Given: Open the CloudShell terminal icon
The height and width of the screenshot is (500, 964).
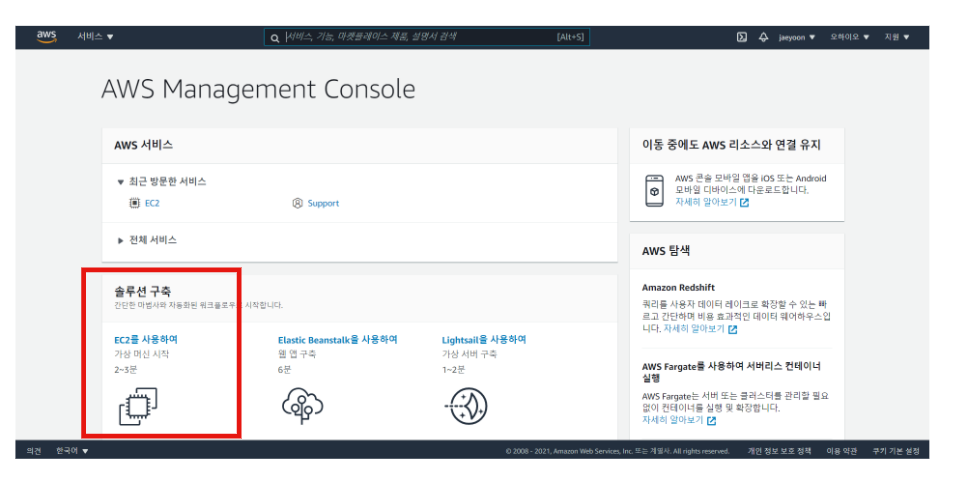Looking at the screenshot, I should (742, 37).
